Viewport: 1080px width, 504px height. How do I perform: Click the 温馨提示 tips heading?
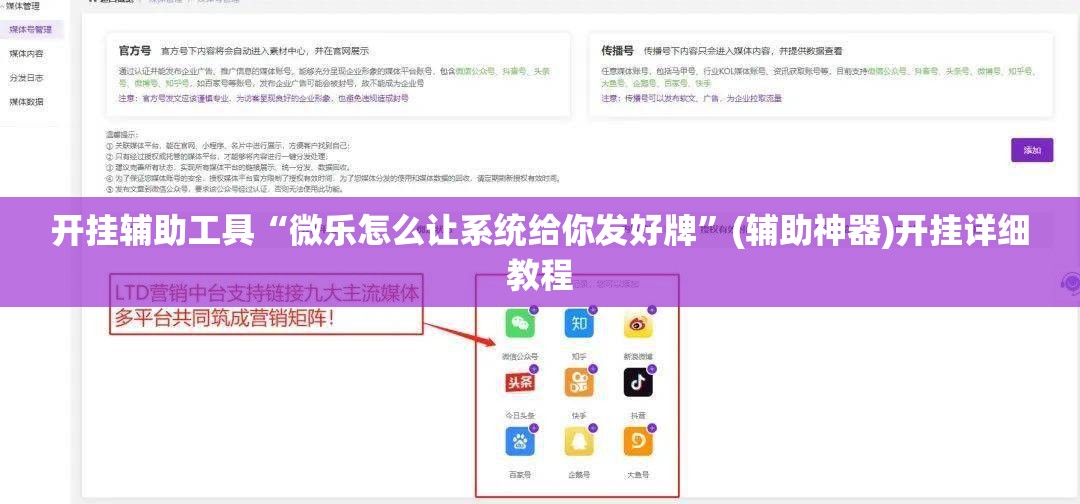[x=122, y=135]
